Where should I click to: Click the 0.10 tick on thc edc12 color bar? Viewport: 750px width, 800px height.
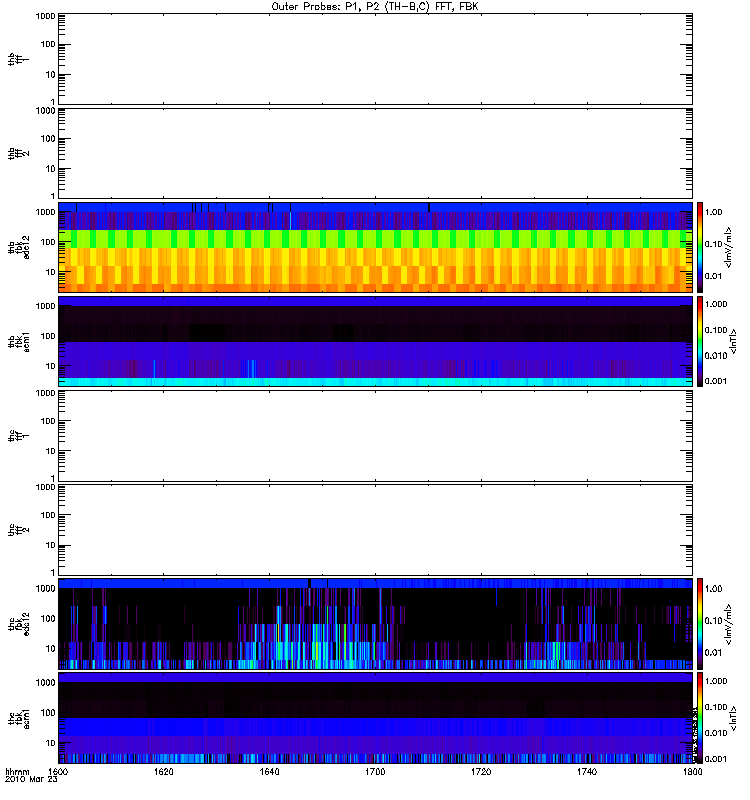(714, 620)
